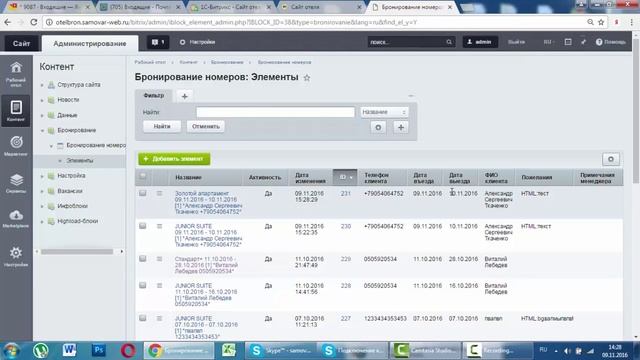
Task: Open row actions menu for Стандарт+ row
Action: [x=160, y=259]
